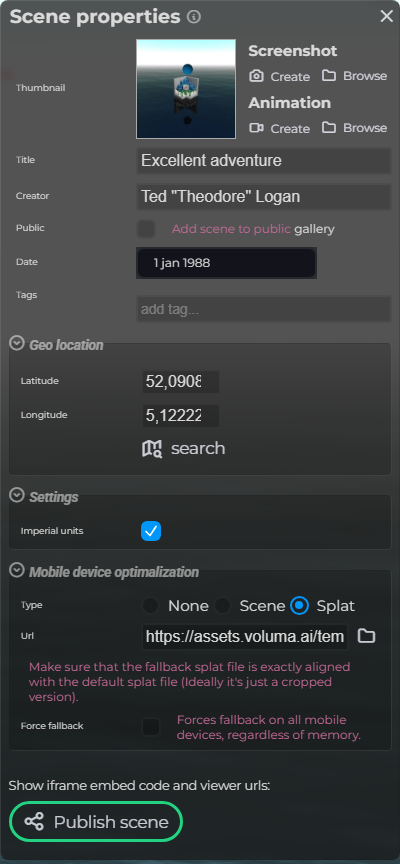Viewport: 400px width, 864px height.
Task: Enable the Force fallback checkbox
Action: pyautogui.click(x=151, y=727)
